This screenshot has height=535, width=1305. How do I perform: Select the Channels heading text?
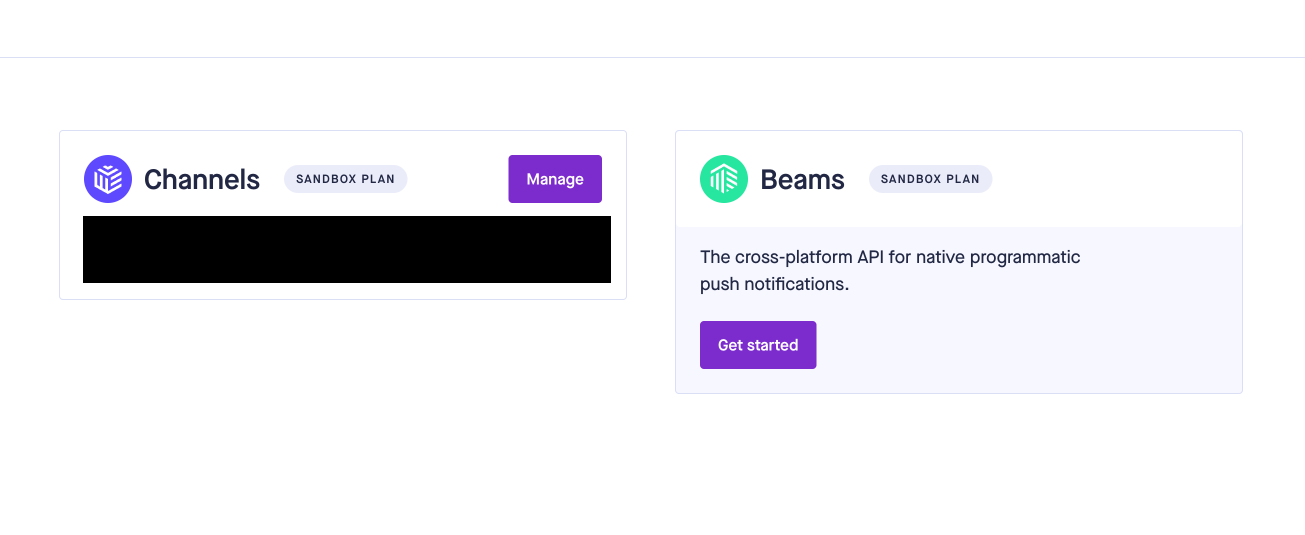click(x=202, y=180)
